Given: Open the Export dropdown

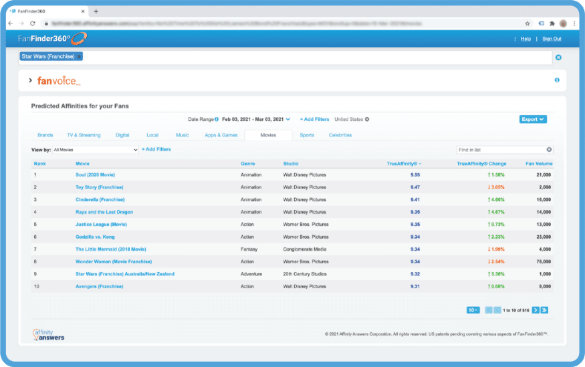Looking at the screenshot, I should tap(533, 119).
